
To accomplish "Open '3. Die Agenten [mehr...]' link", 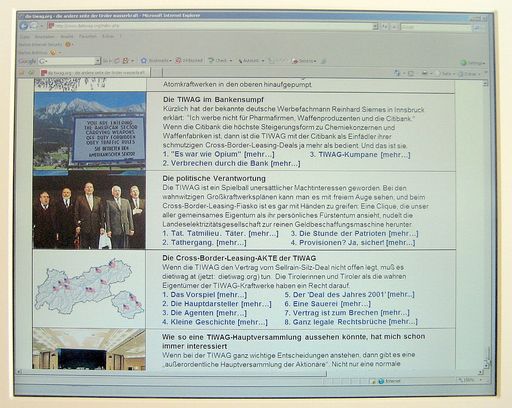I will coord(205,313).
